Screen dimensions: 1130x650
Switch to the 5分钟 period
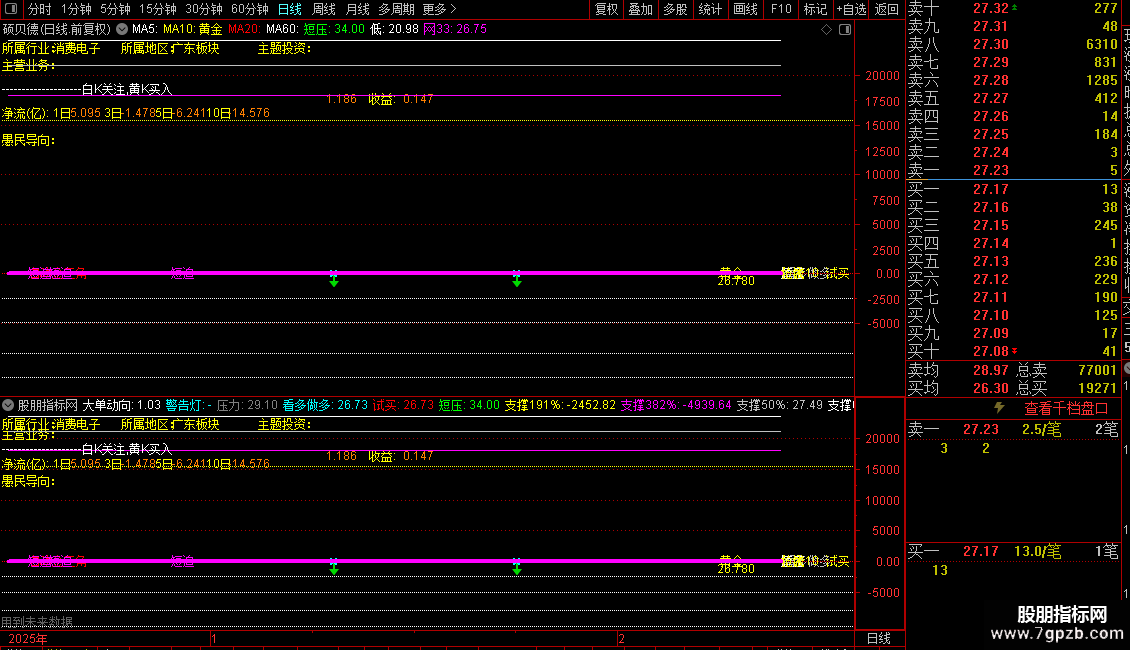[x=115, y=9]
